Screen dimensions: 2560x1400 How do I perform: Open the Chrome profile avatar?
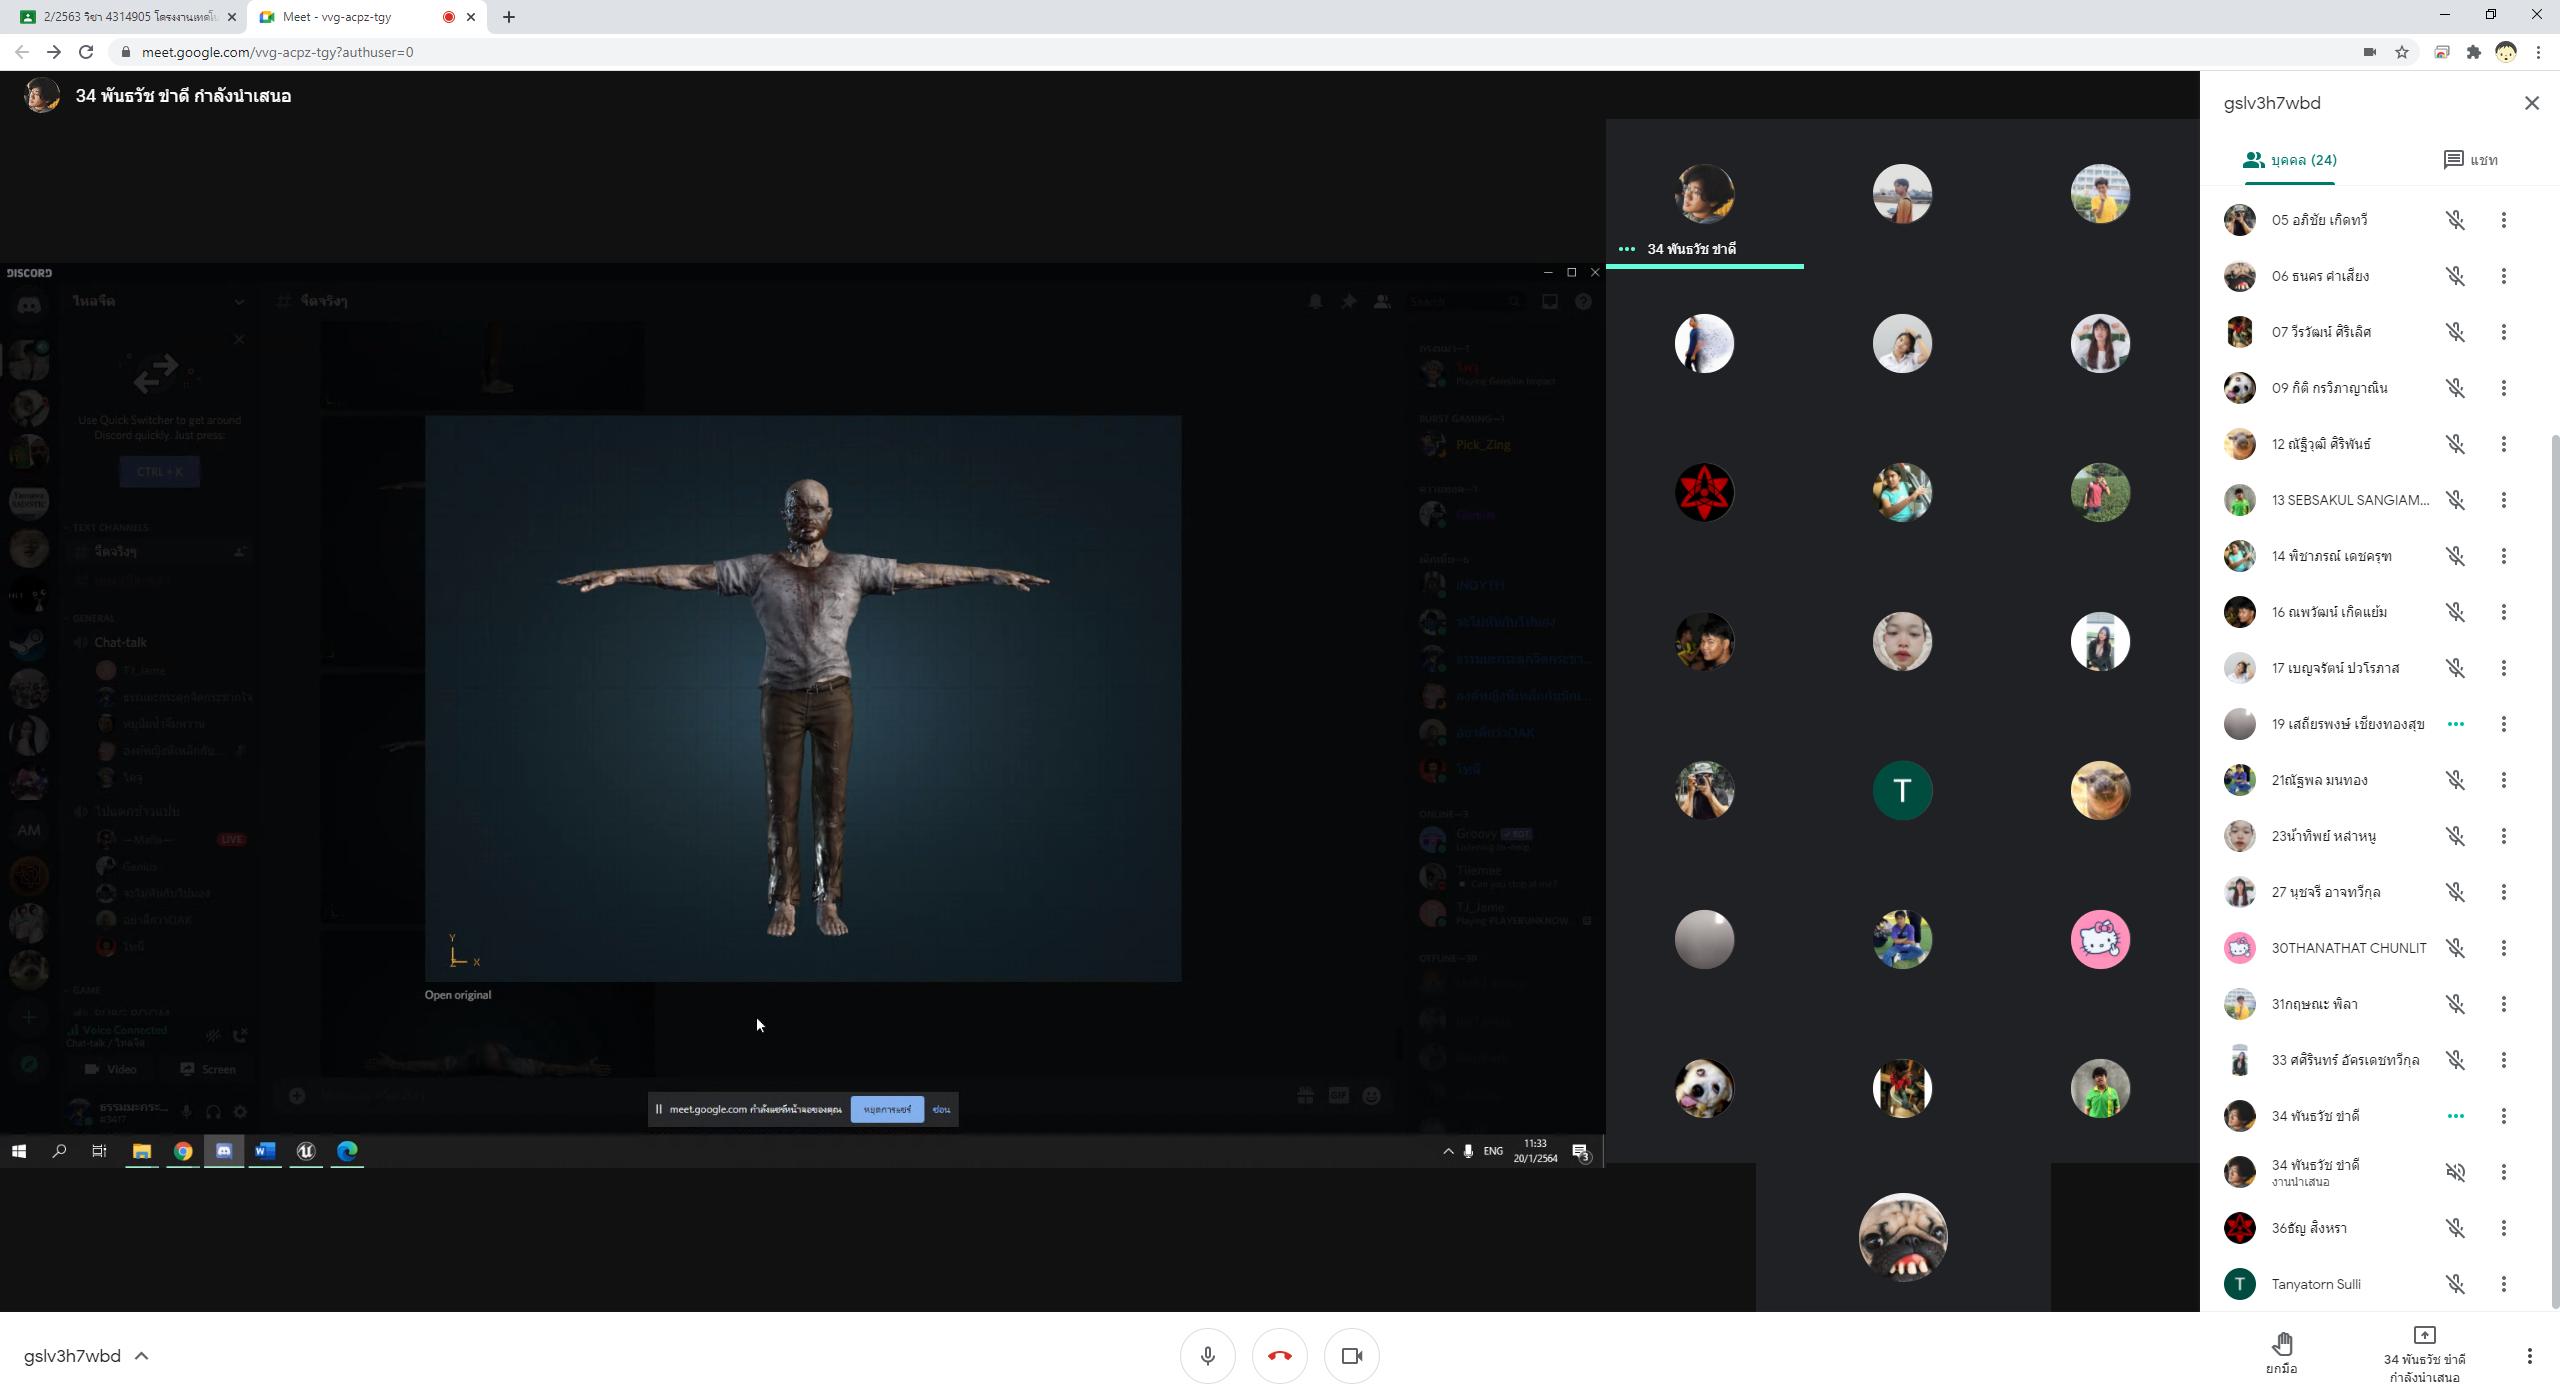[2505, 52]
